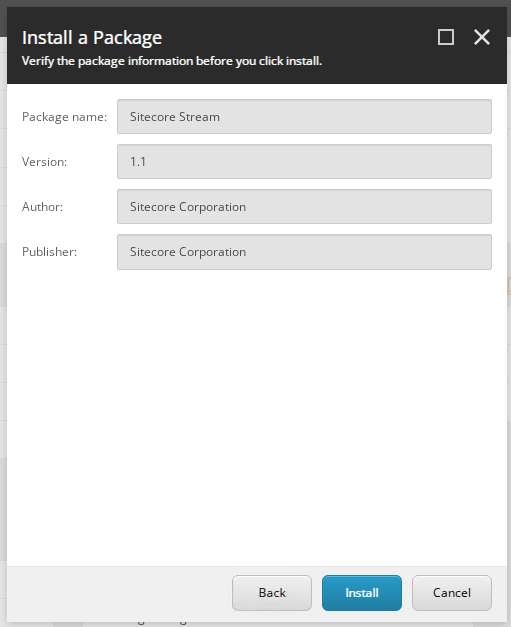Click the 'Version:' label
The width and height of the screenshot is (511, 627).
(x=44, y=162)
